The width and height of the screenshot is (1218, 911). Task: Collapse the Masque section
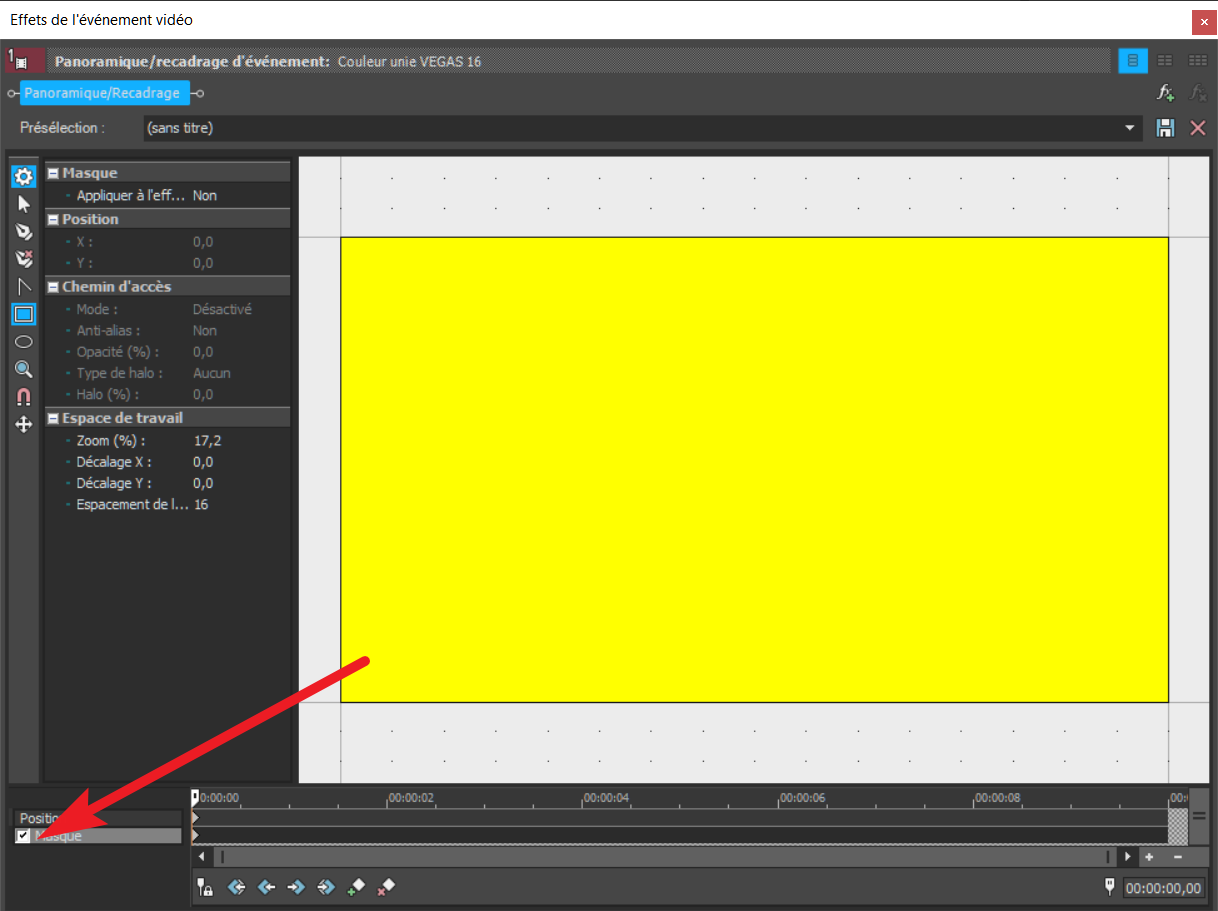click(x=54, y=173)
